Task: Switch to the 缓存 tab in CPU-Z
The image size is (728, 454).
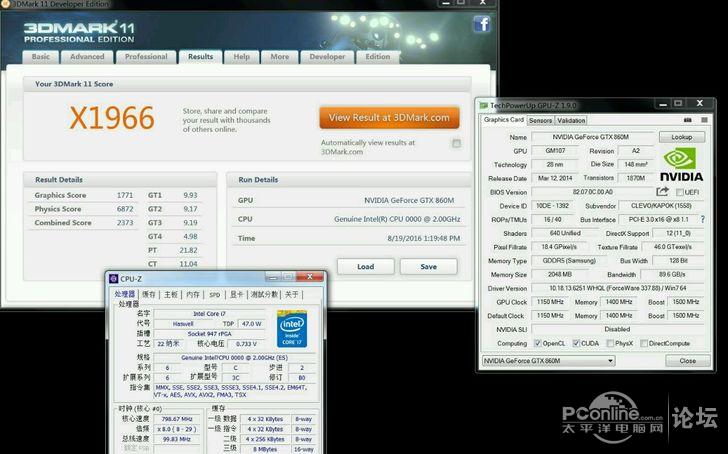Action: 149,295
